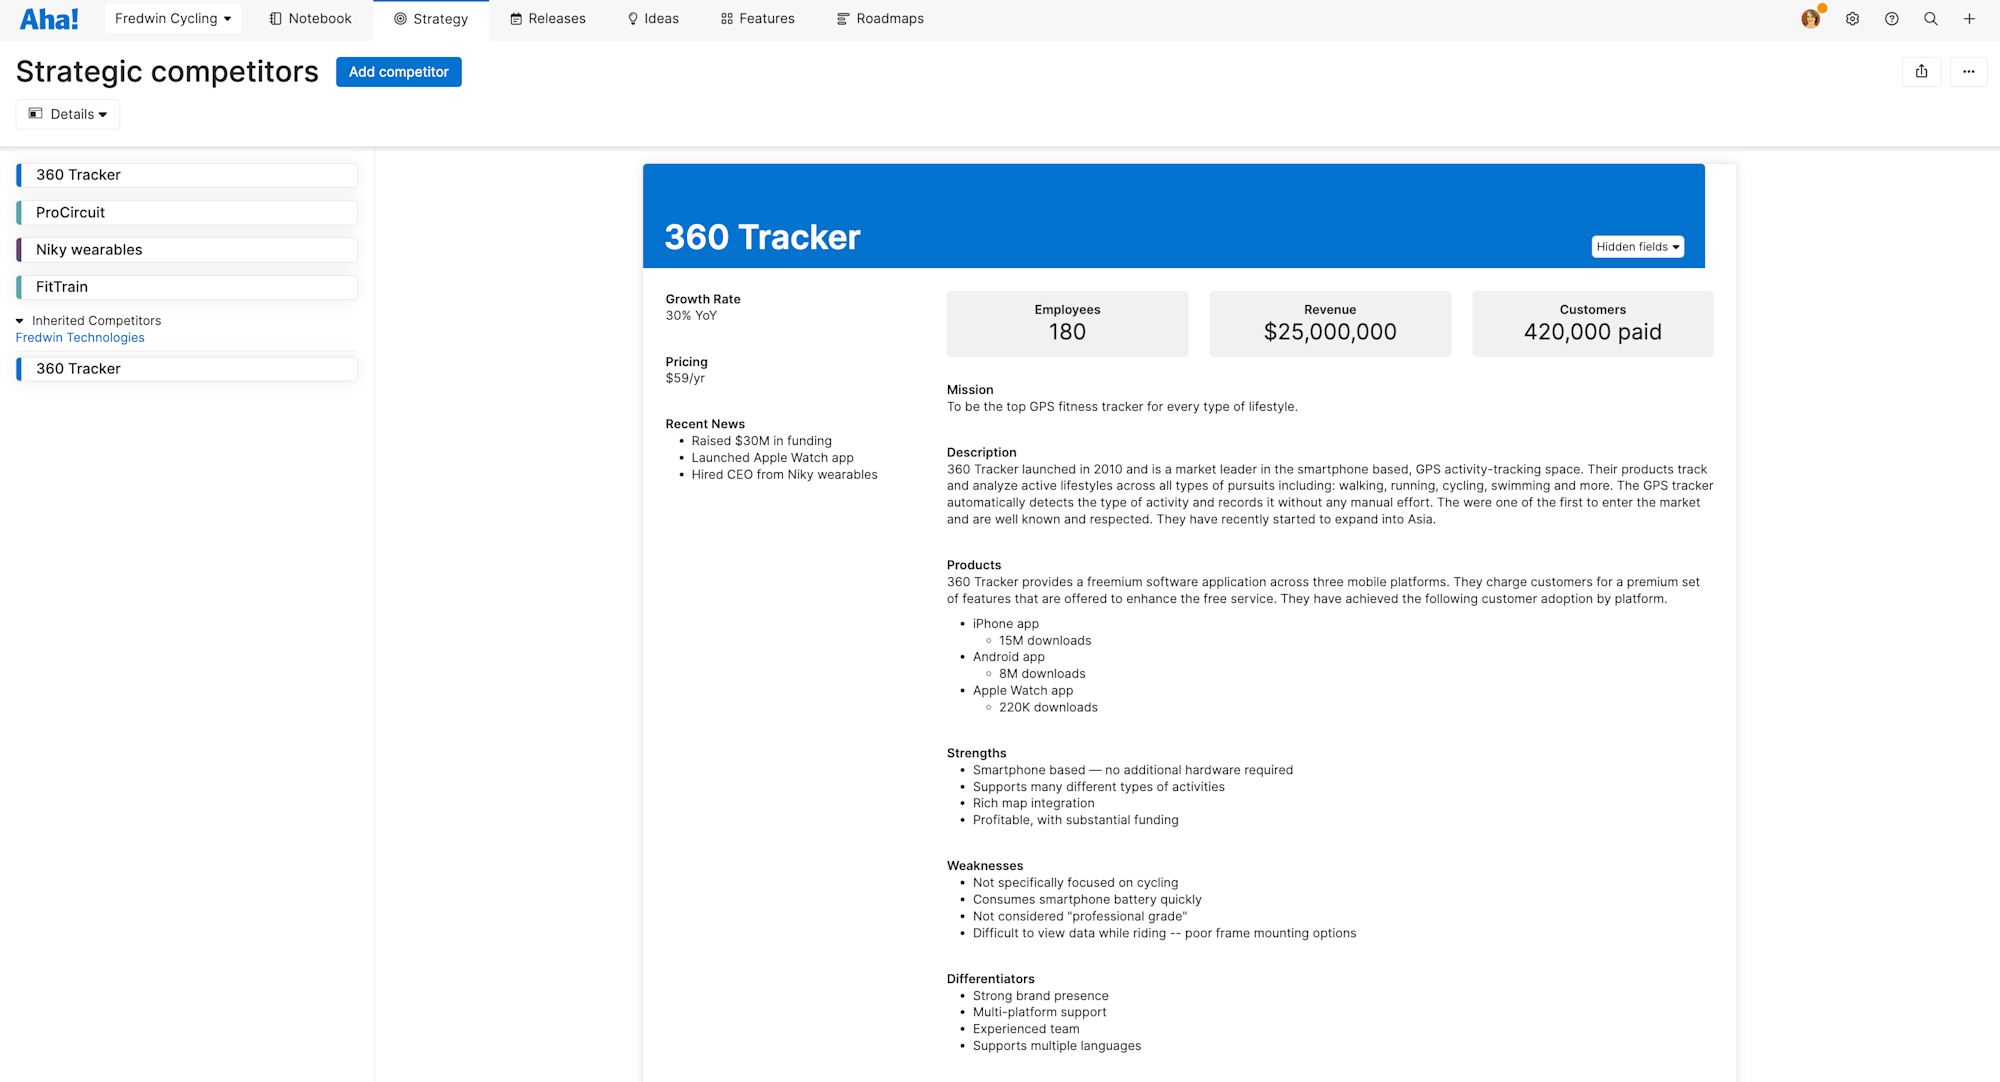Click the share/export icon near top right
2000x1082 pixels.
[1921, 71]
